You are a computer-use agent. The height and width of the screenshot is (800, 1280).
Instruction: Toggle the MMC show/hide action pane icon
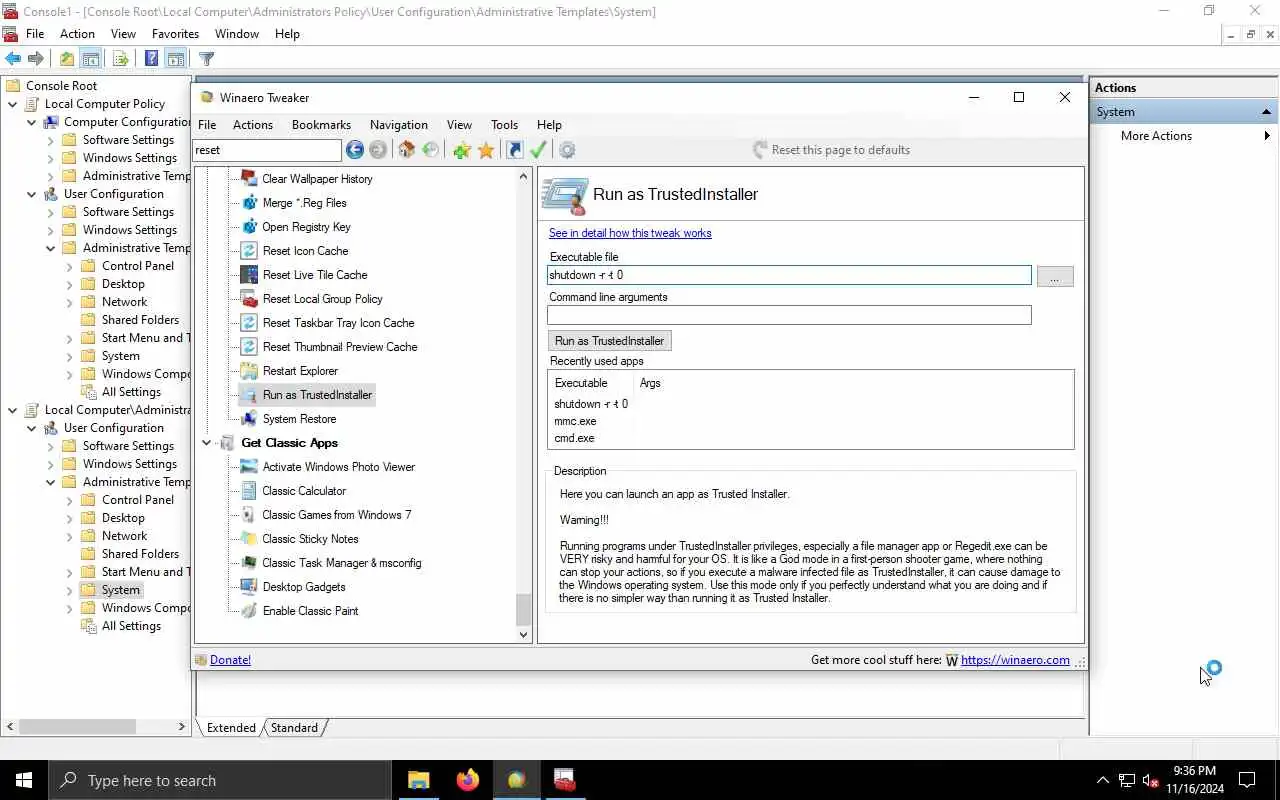click(175, 59)
